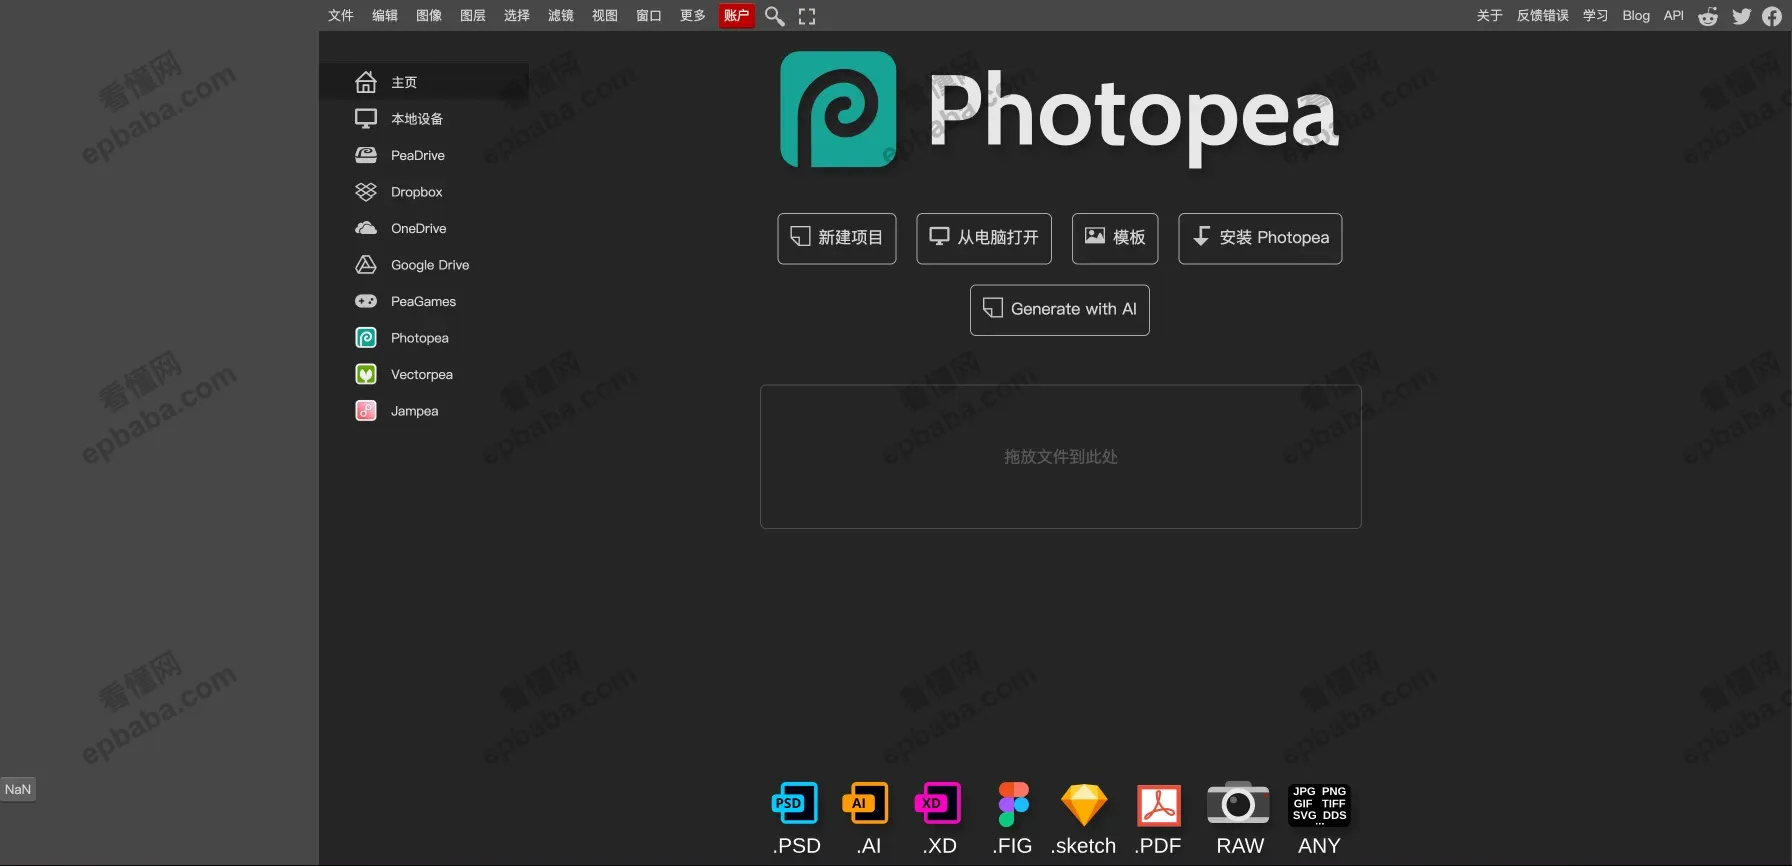Select 主页 in the sidebar
The height and width of the screenshot is (866, 1792).
pyautogui.click(x=424, y=82)
